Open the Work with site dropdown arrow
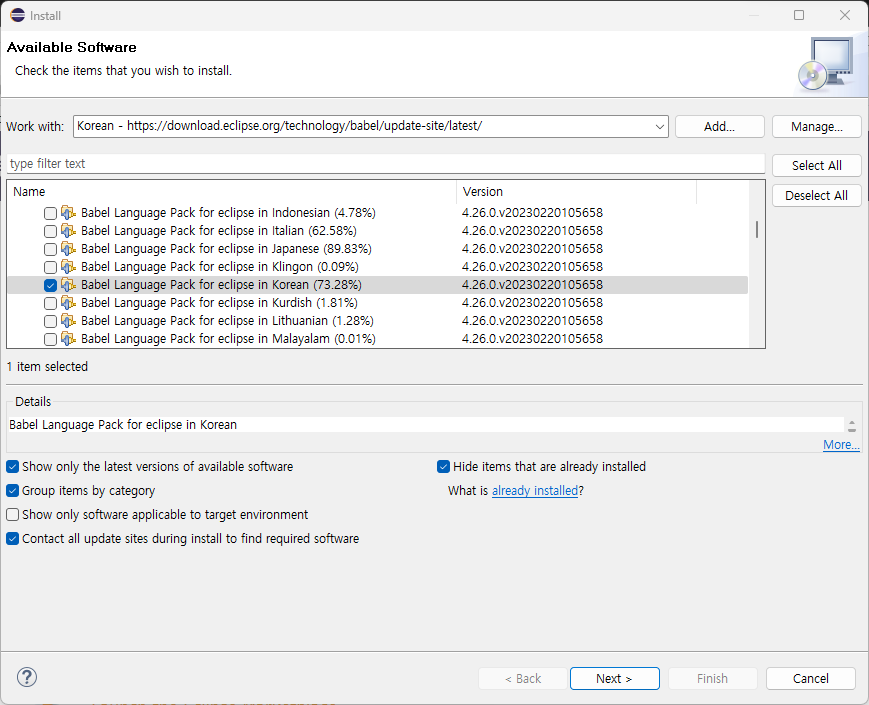This screenshot has width=869, height=705. [x=660, y=126]
